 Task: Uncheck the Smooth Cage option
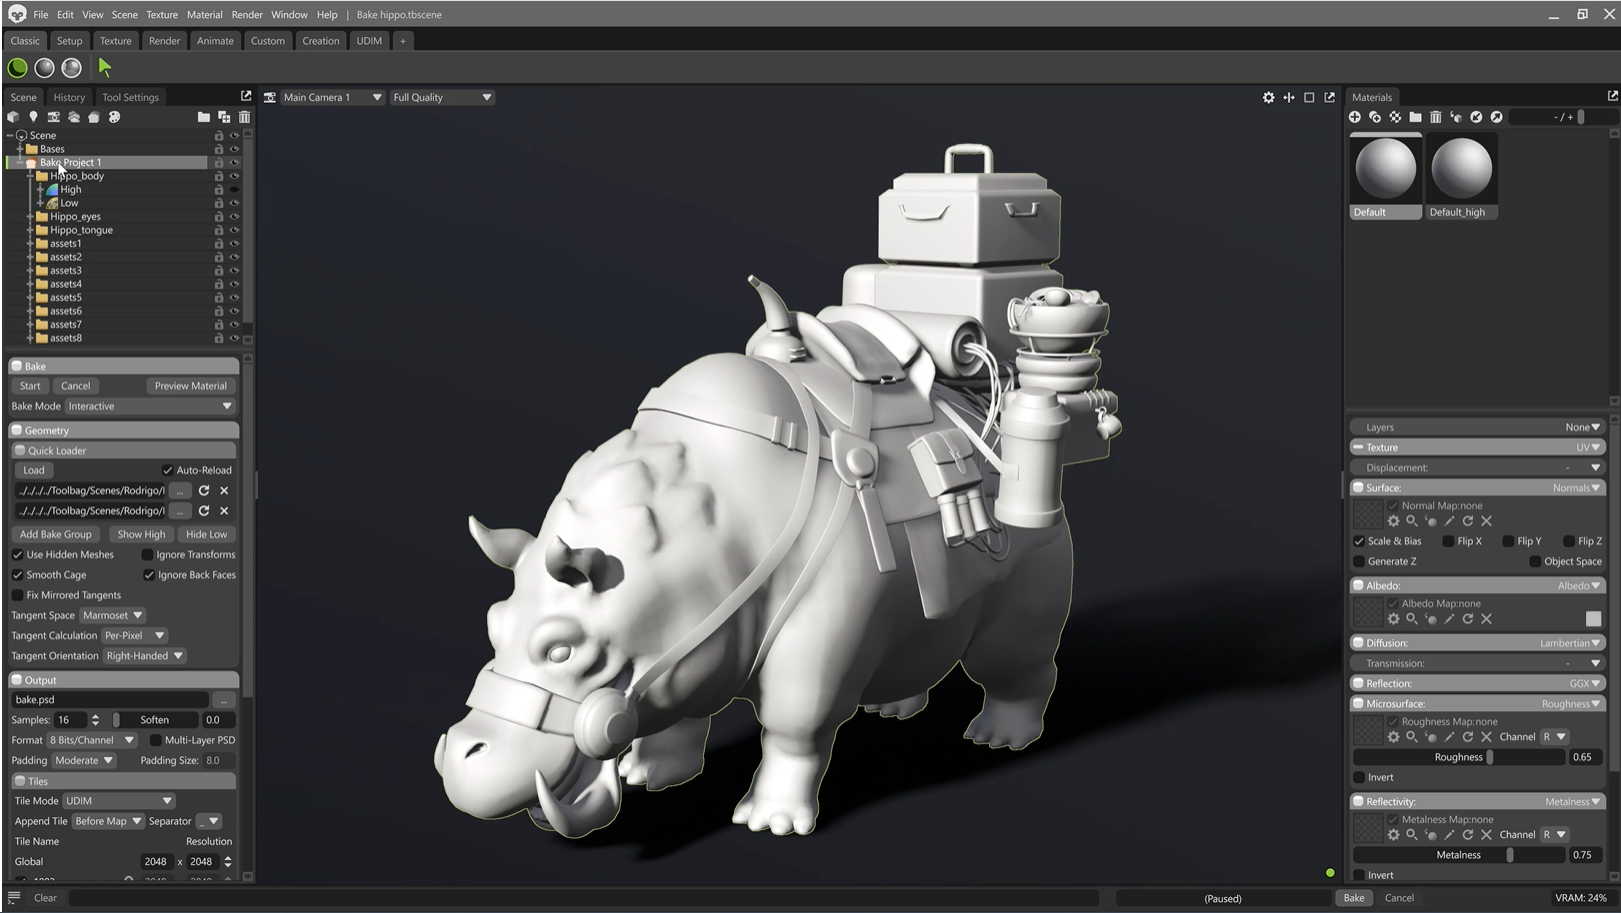(x=18, y=575)
